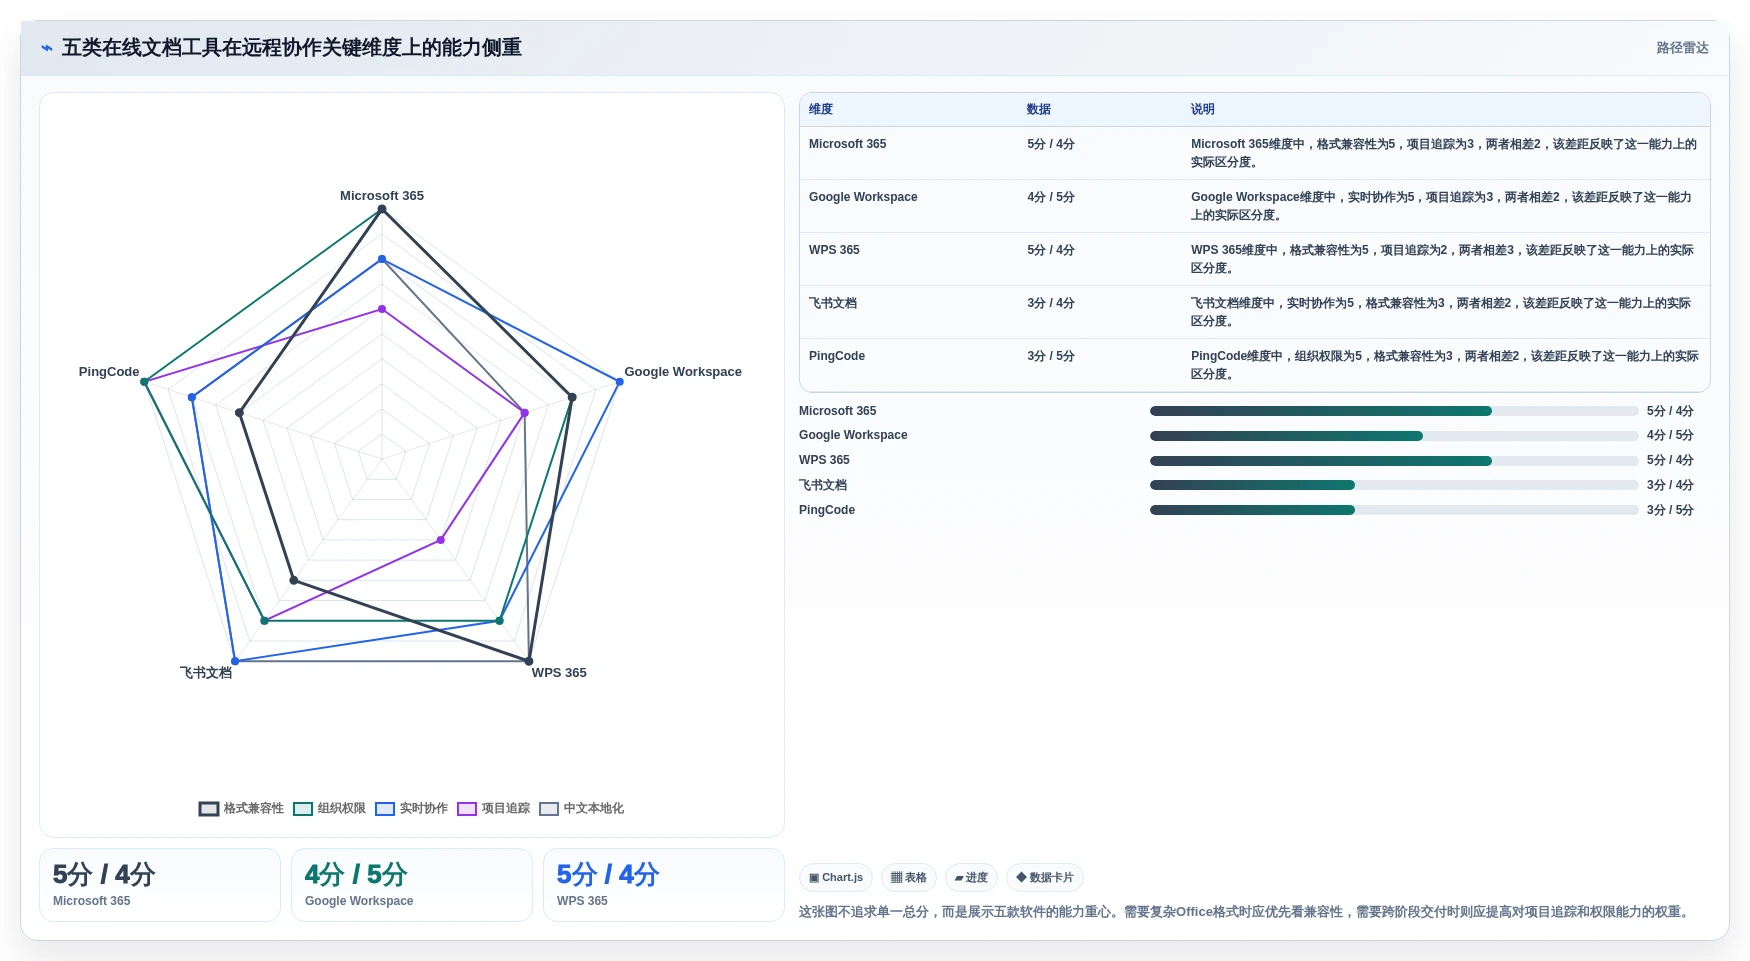Click the PingCode progress bar

tap(1394, 510)
